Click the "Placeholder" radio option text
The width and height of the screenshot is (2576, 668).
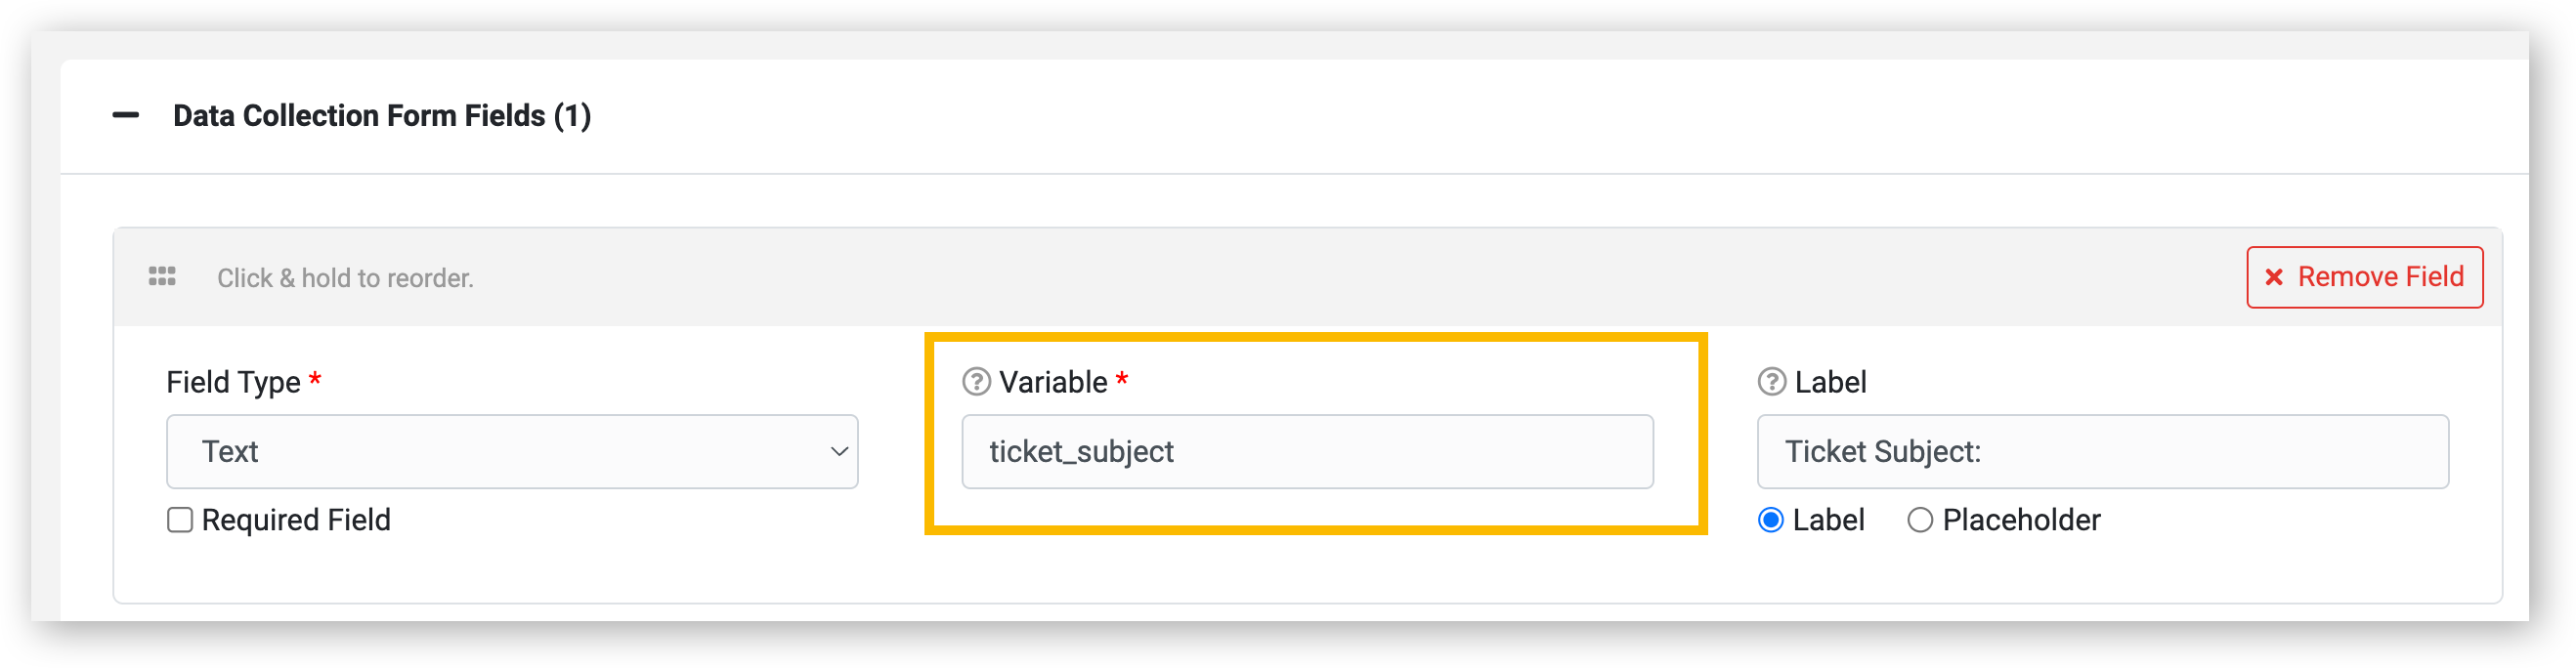point(2021,520)
